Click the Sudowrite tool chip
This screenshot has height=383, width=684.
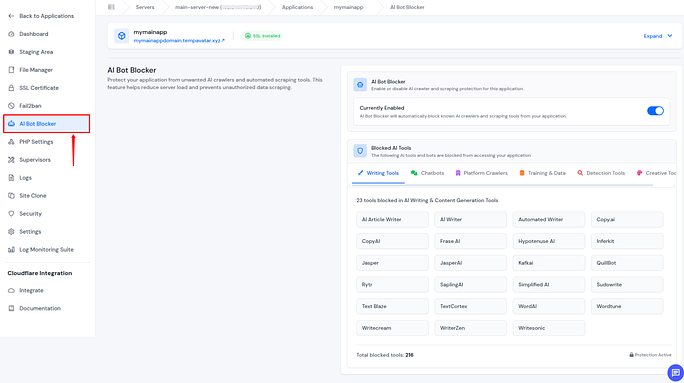(x=627, y=284)
